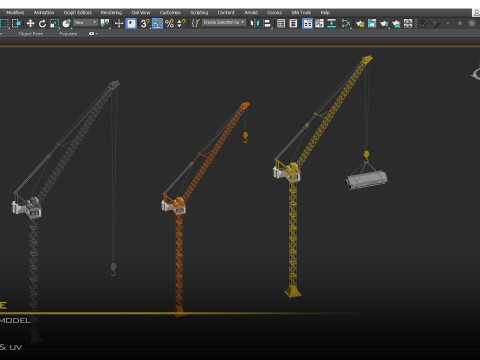Viewport: 480px width, 360px height.
Task: Click the gray cargo load hanging from yellow crane
Action: tap(366, 180)
